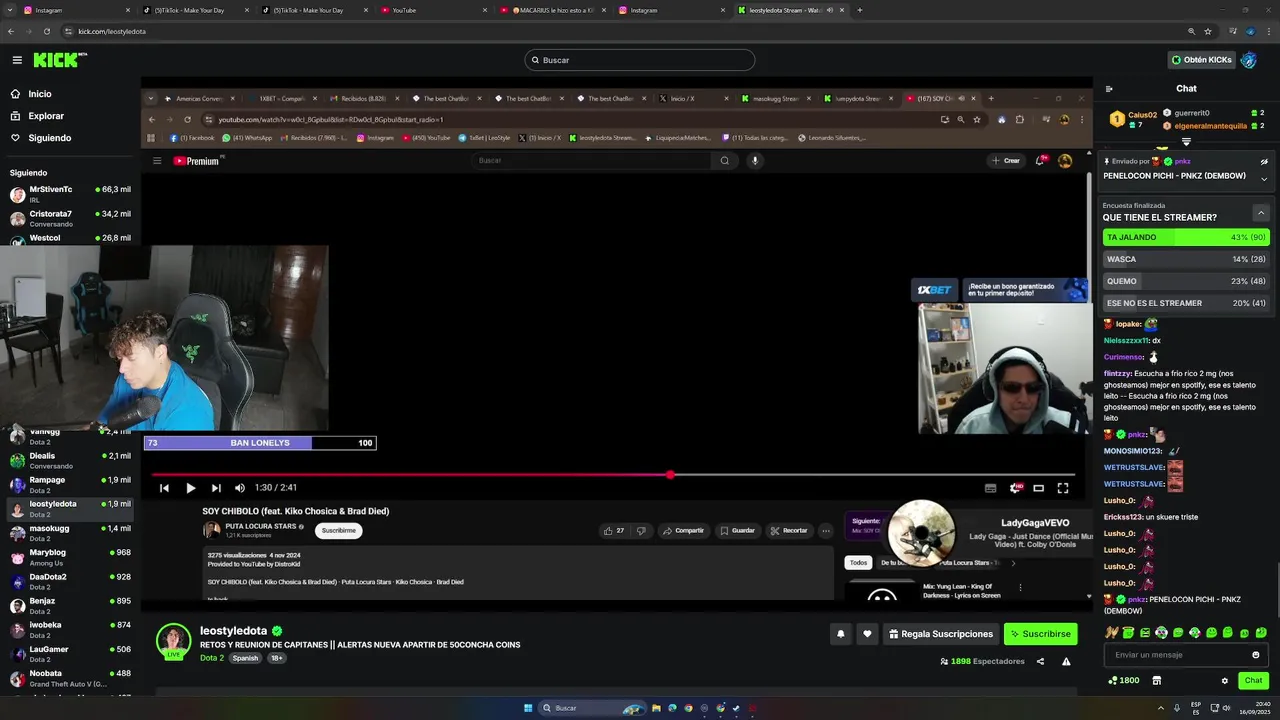This screenshot has height=720, width=1280.
Task: Open Benjaz followed channel
Action: point(70,605)
